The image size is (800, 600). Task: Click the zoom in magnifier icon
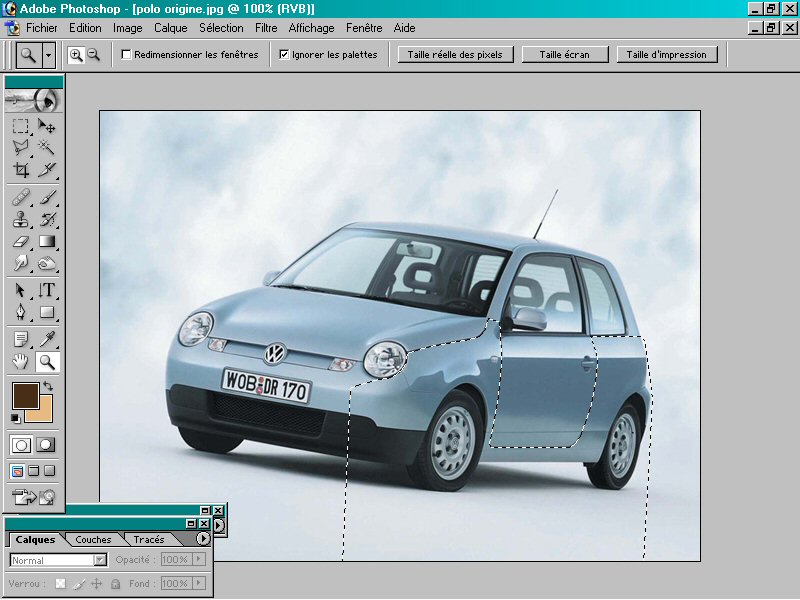[x=76, y=55]
